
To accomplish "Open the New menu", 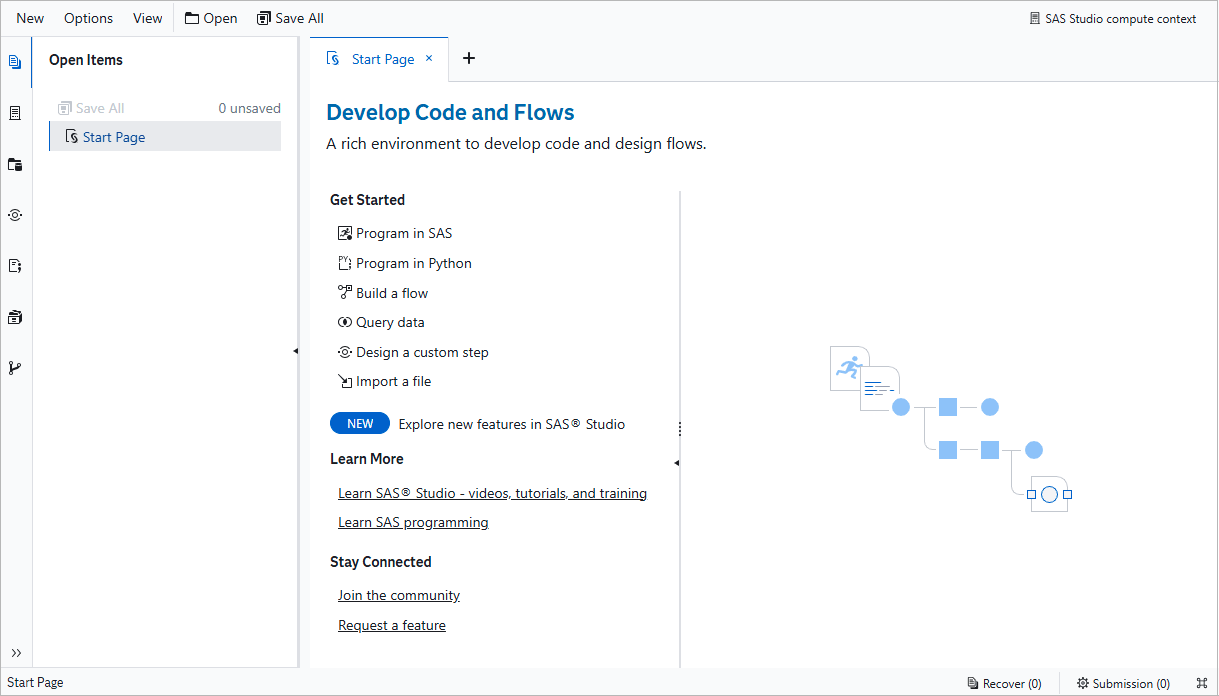I will (x=30, y=18).
